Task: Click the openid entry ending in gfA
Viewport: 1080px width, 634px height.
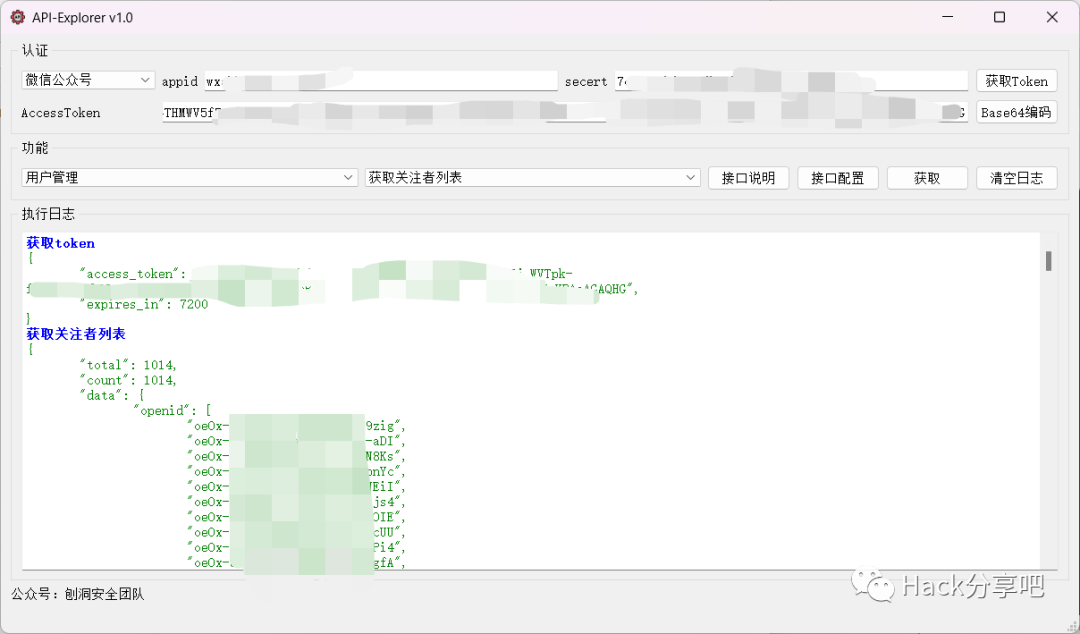Action: tap(297, 562)
